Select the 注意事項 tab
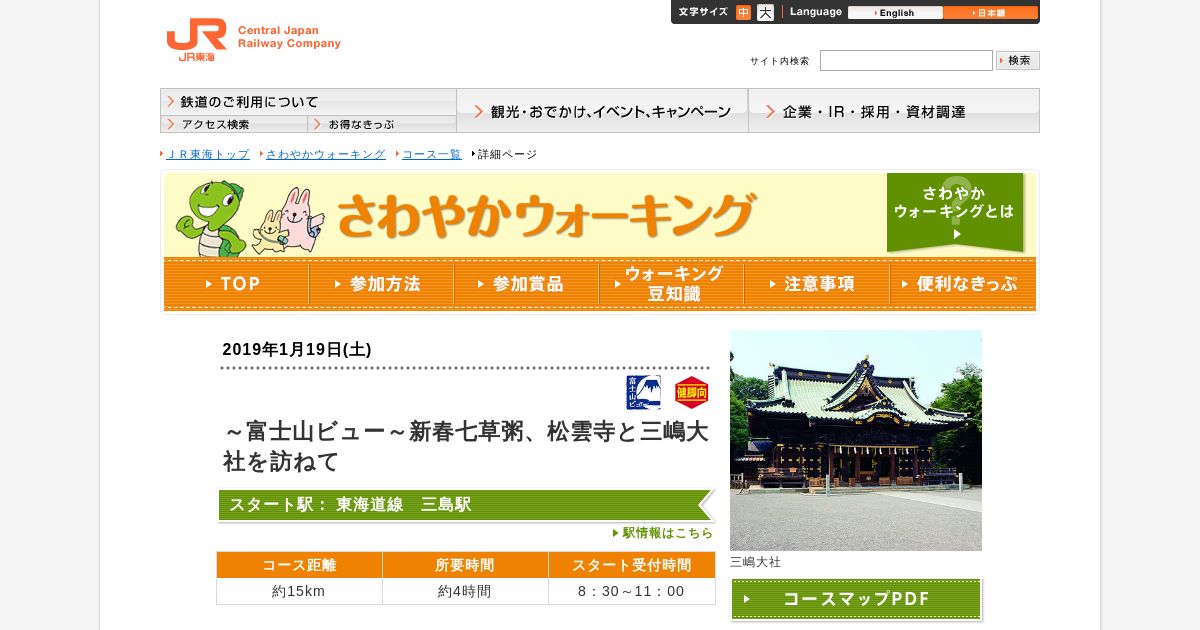1200x630 pixels. 816,284
